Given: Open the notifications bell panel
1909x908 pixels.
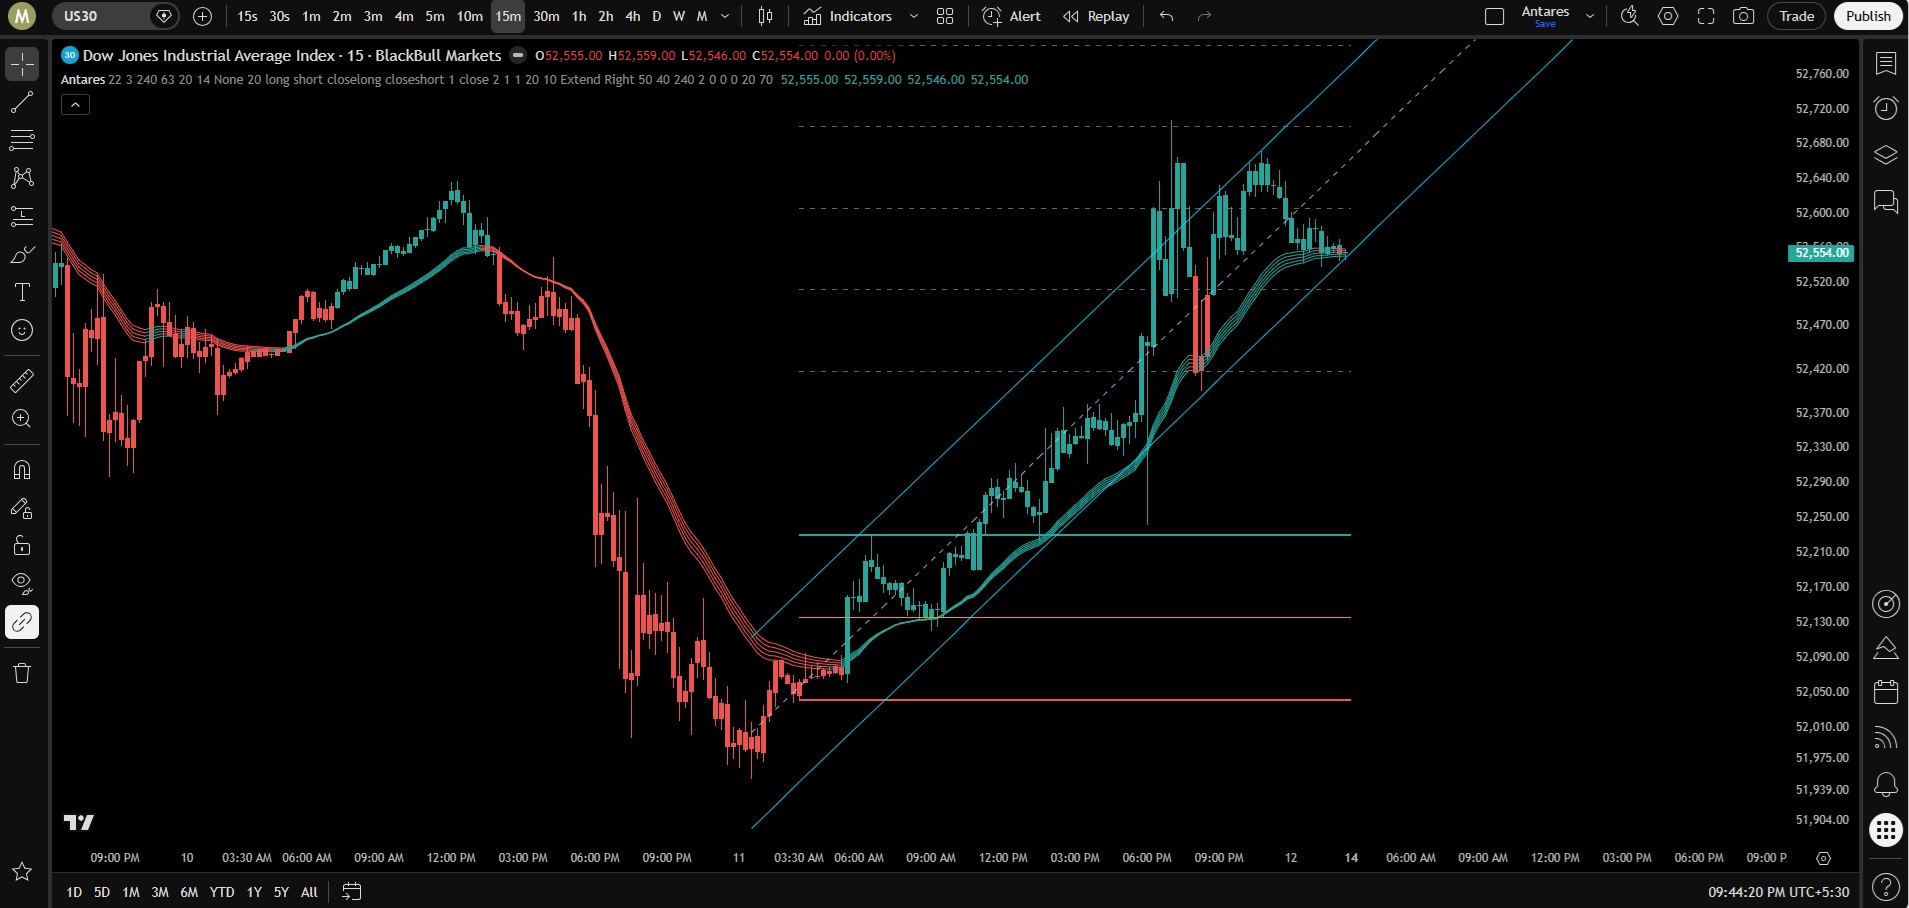Looking at the screenshot, I should 1886,784.
